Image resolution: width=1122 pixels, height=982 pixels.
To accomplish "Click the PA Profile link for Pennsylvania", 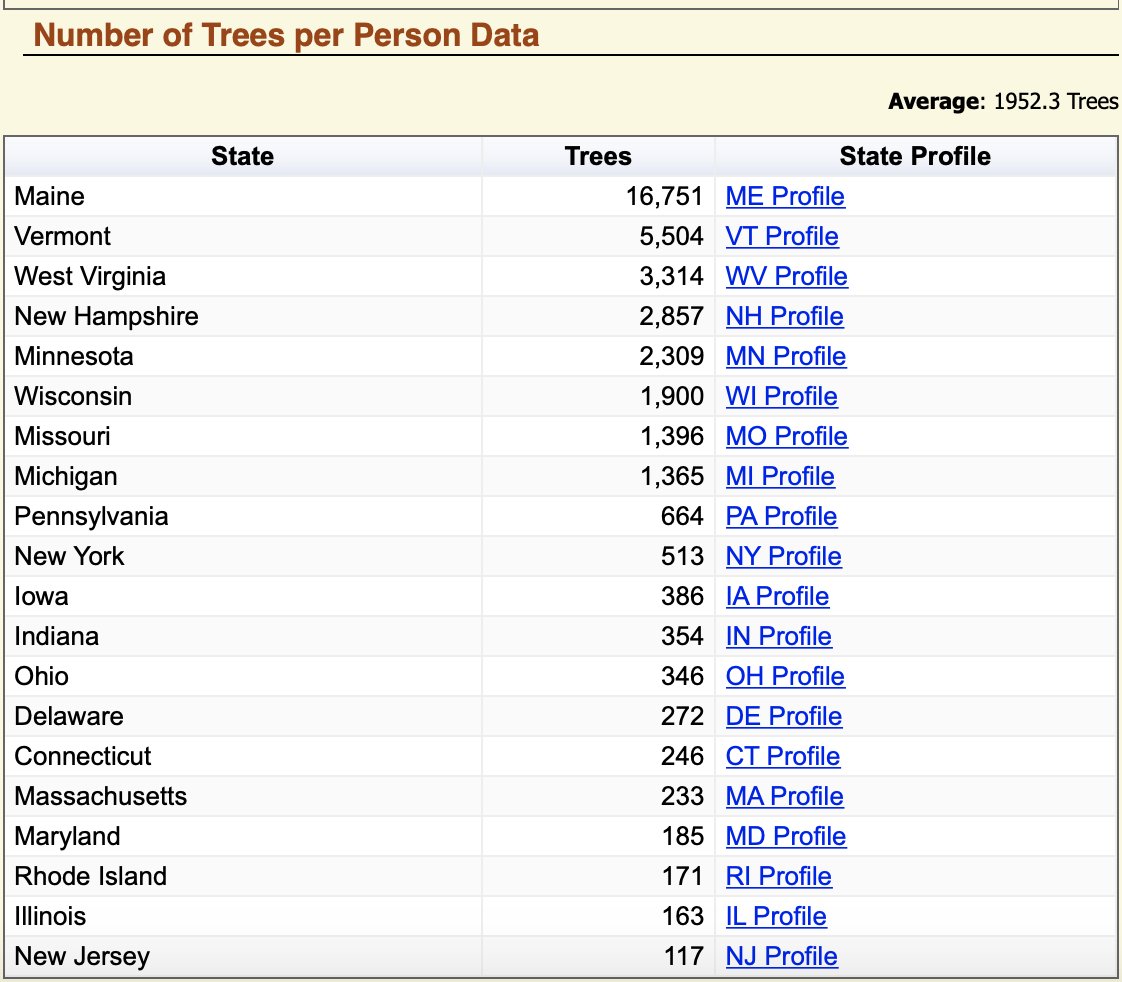I will tap(781, 516).
